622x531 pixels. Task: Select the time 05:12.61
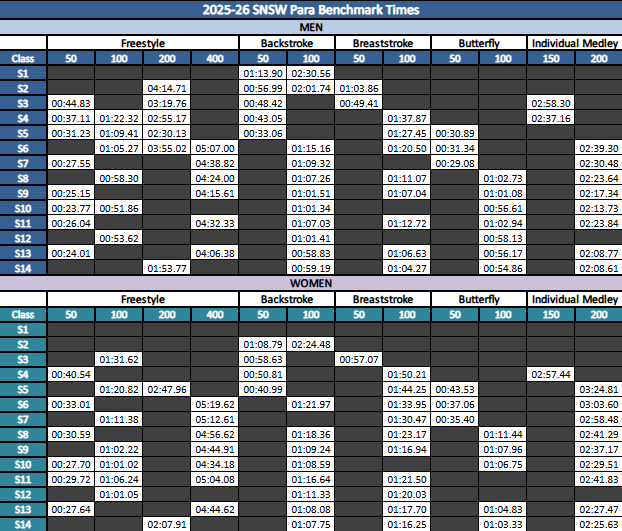pos(215,420)
